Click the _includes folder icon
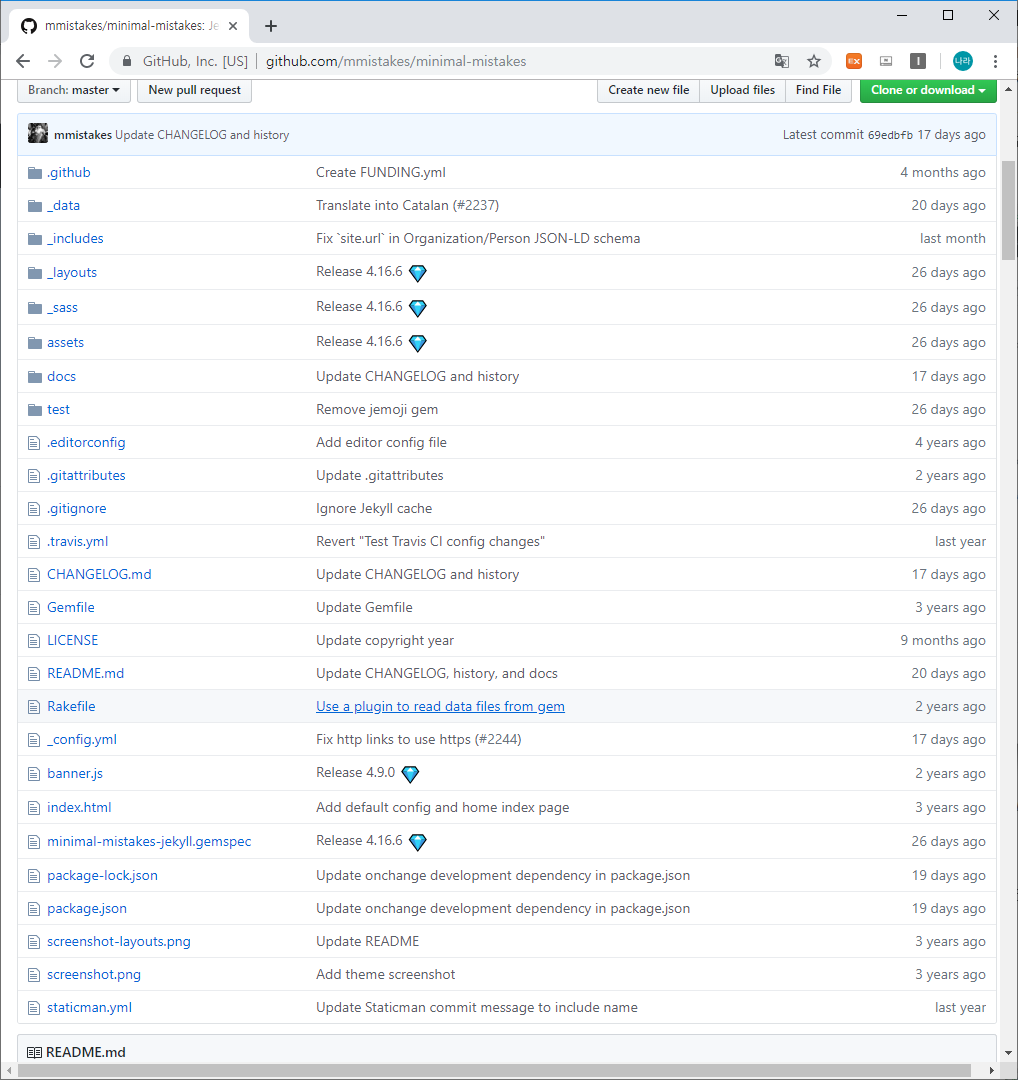 (x=34, y=239)
